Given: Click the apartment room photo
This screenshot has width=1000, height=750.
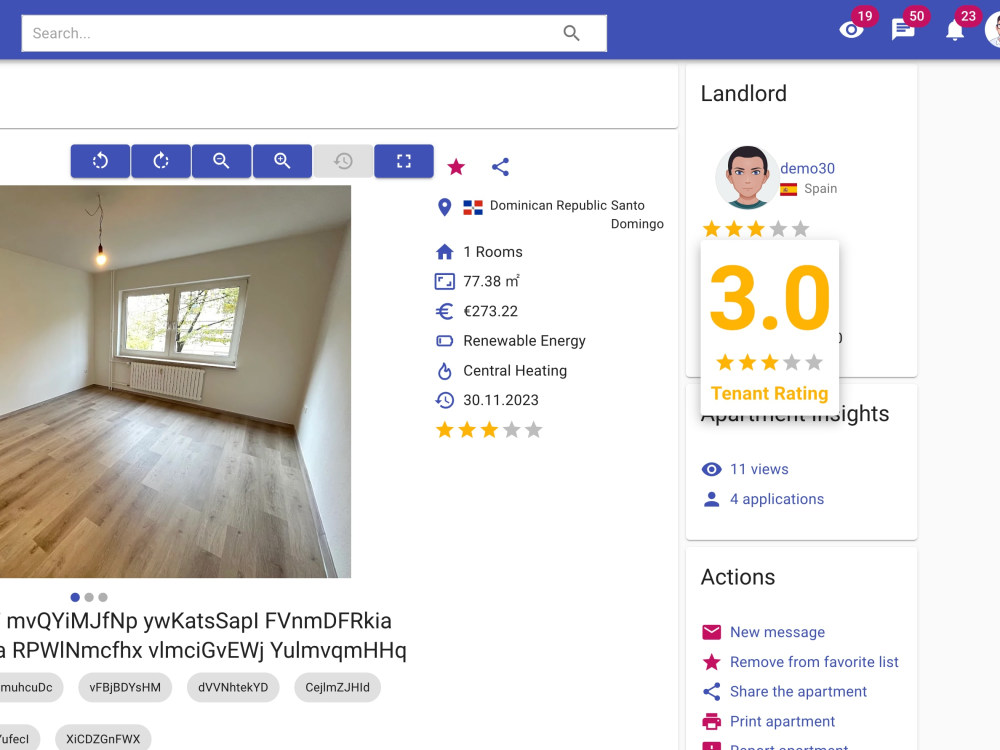Looking at the screenshot, I should (x=175, y=381).
